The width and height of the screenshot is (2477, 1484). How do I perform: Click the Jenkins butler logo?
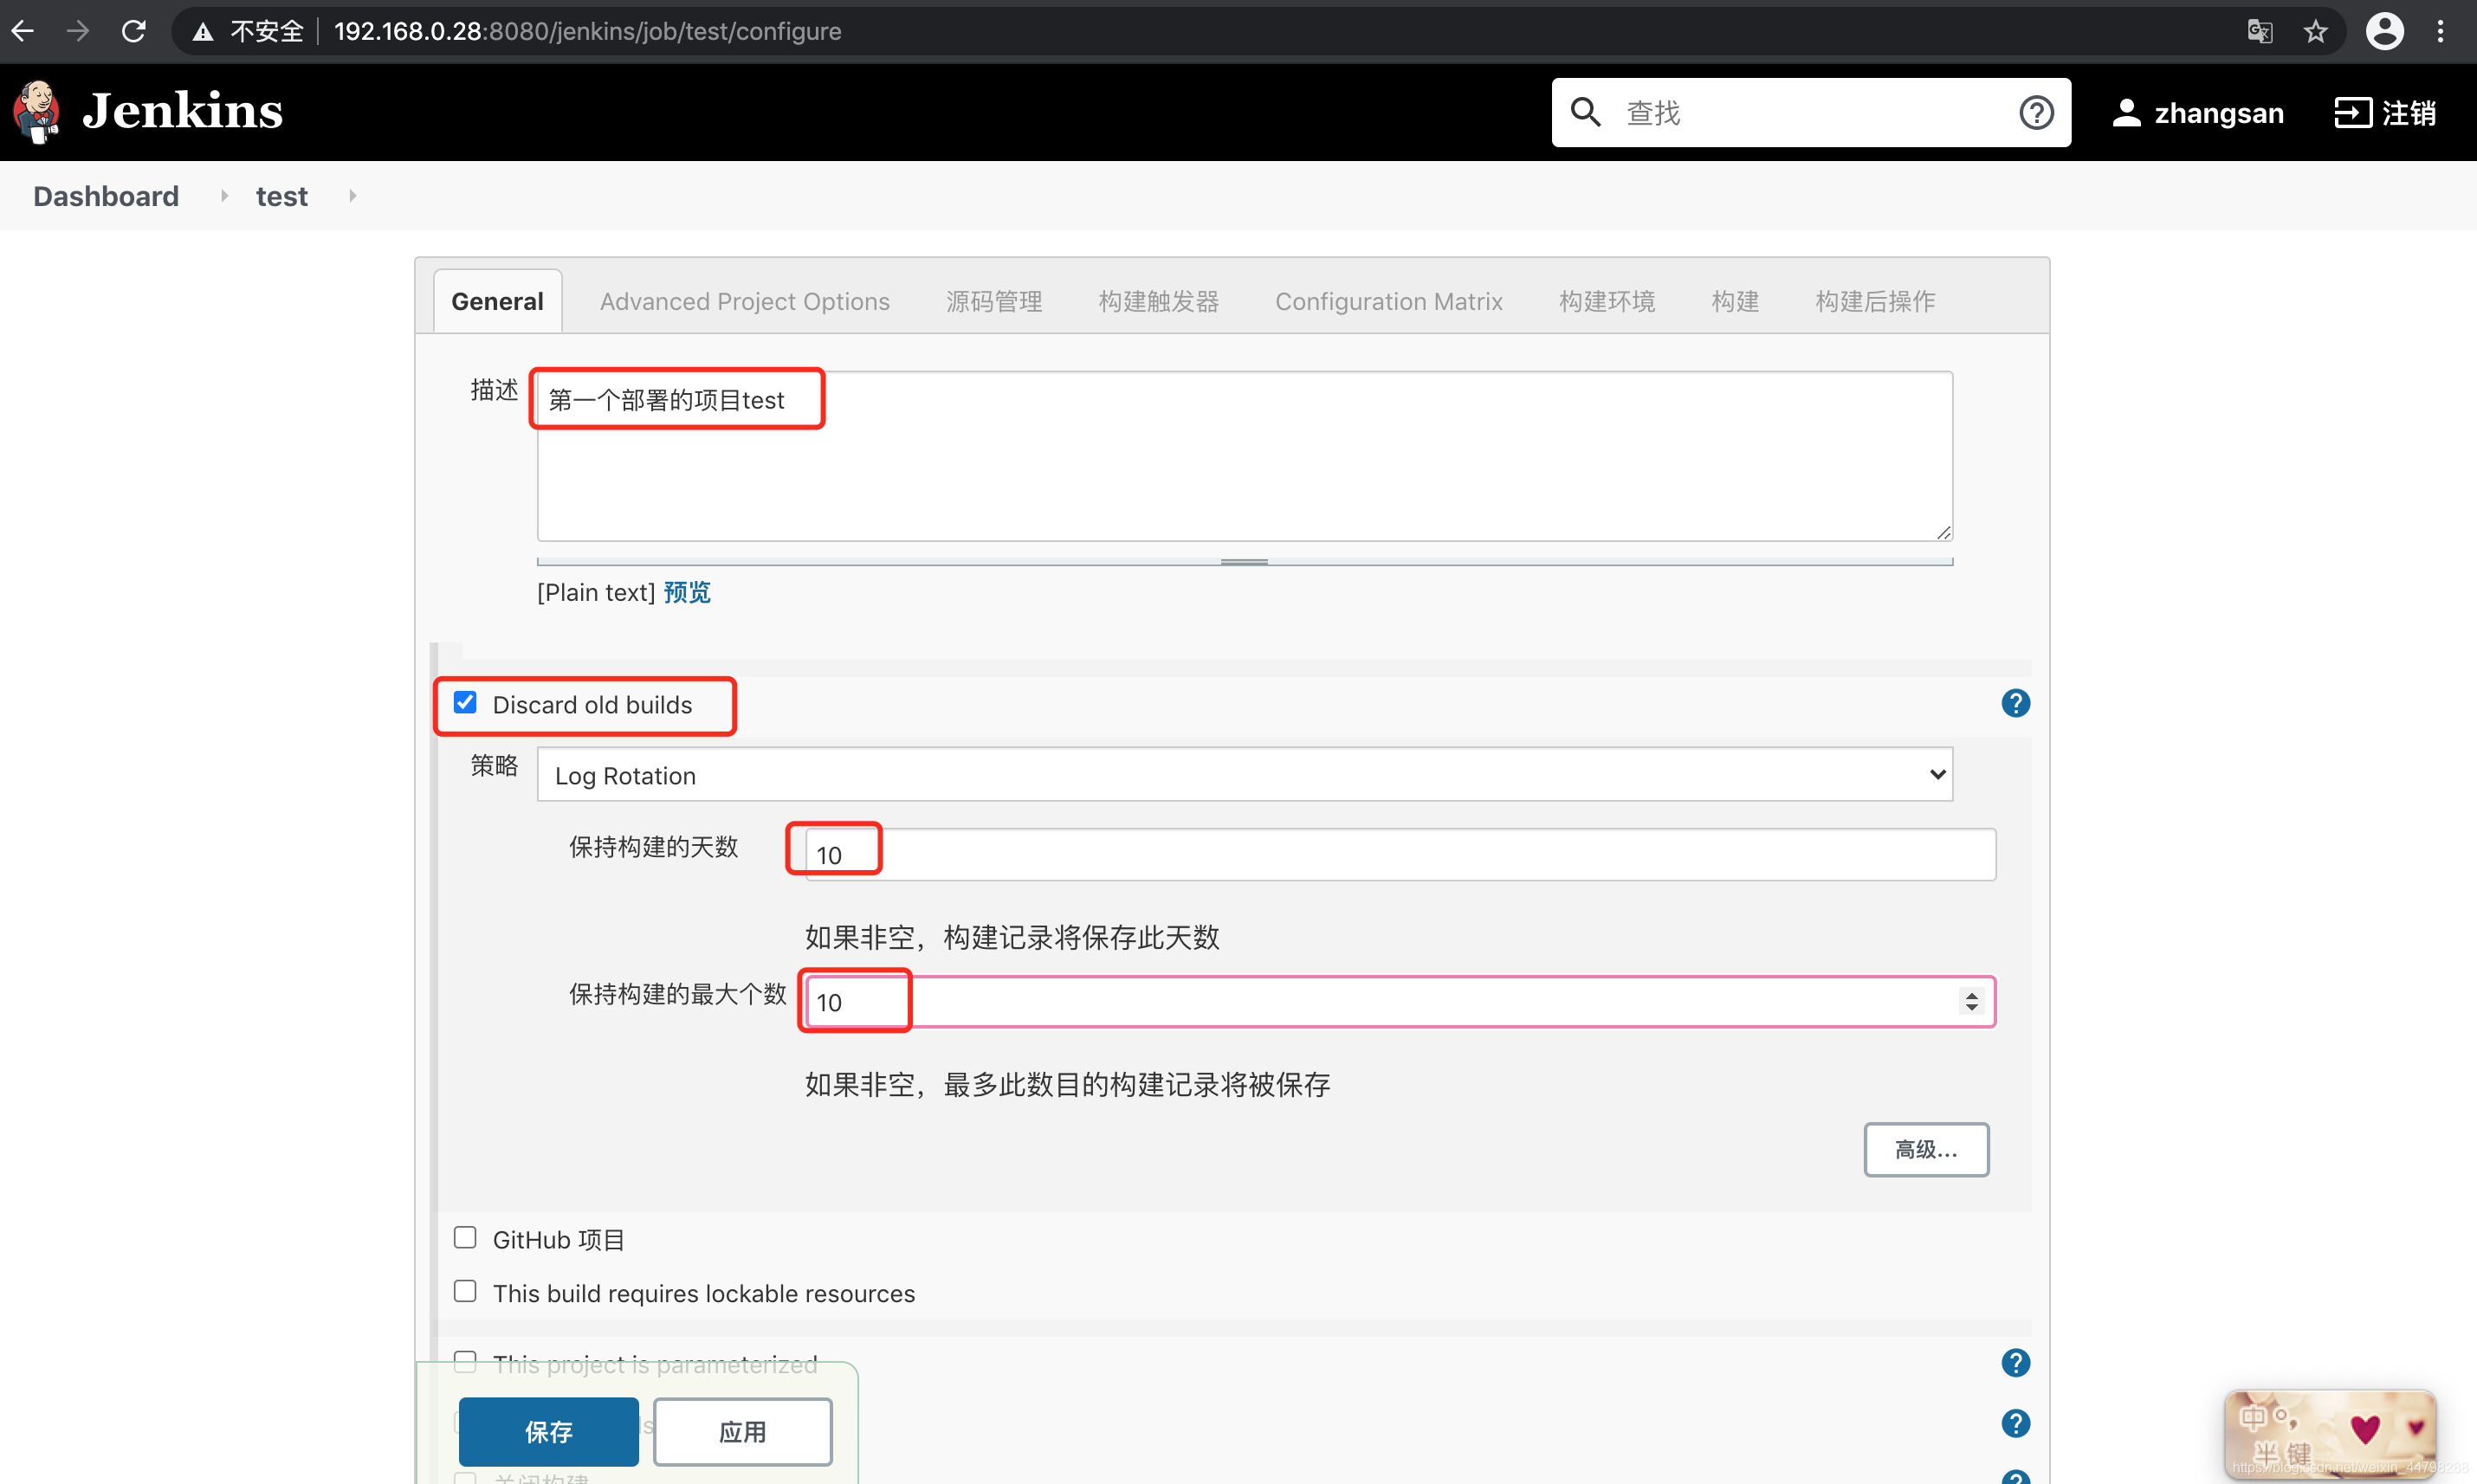37,111
